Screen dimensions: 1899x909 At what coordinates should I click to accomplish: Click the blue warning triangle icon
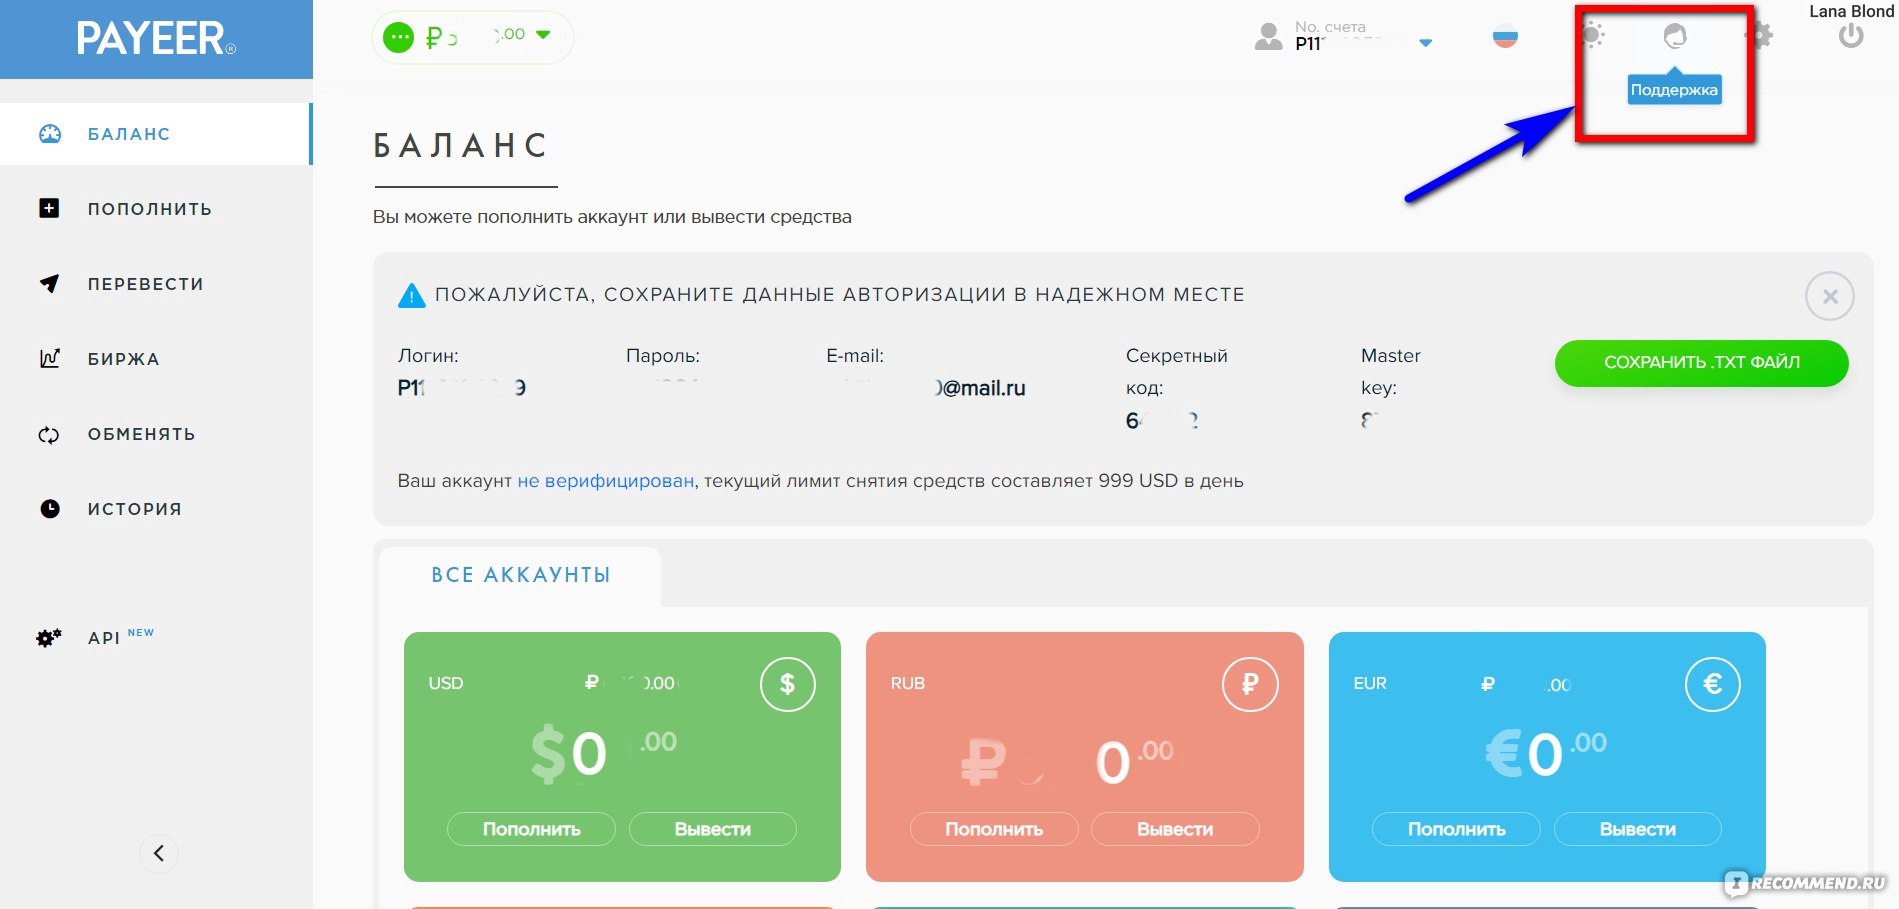(411, 296)
